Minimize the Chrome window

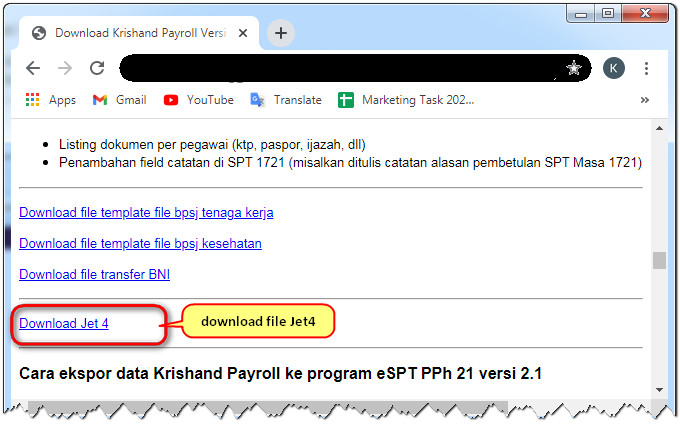click(x=581, y=13)
